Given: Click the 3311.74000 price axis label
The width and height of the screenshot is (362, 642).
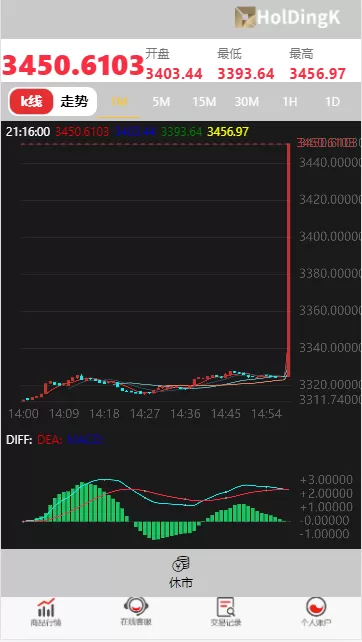Looking at the screenshot, I should pos(330,399).
